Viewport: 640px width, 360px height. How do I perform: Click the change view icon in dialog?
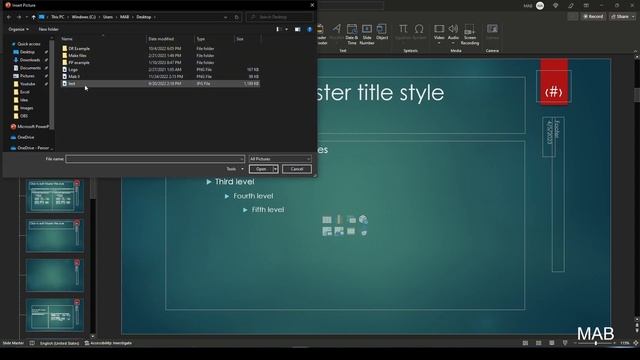point(278,29)
